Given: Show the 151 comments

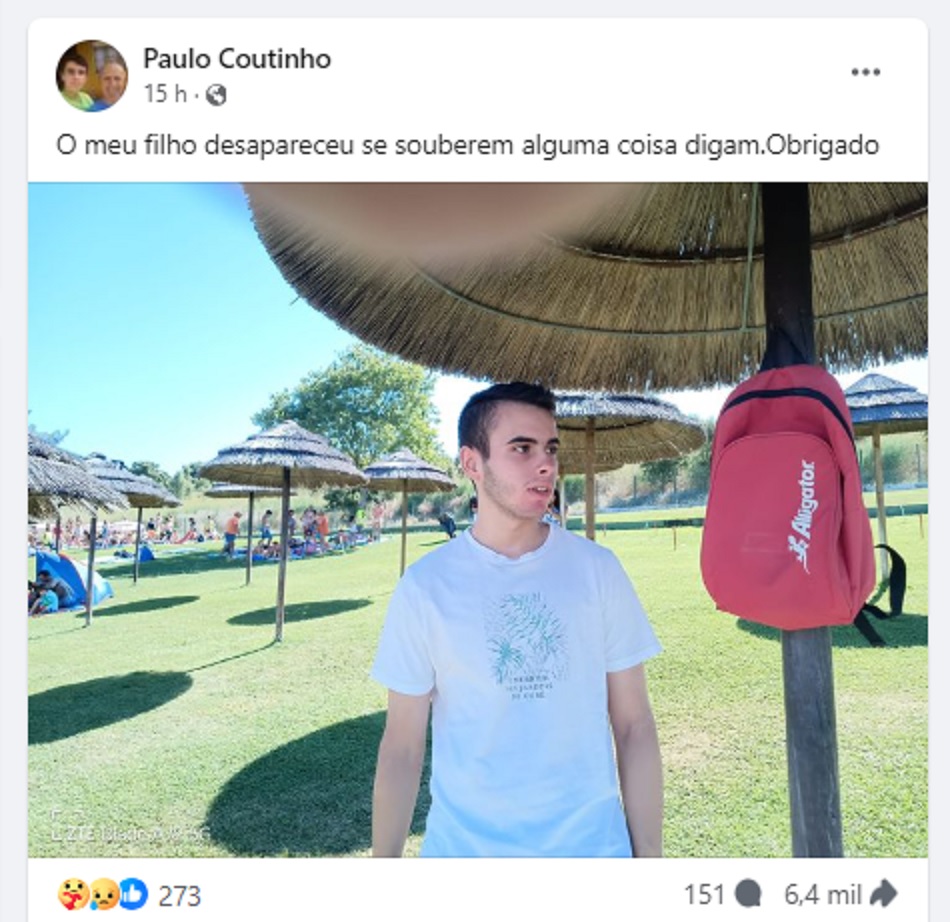Looking at the screenshot, I should (x=704, y=894).
